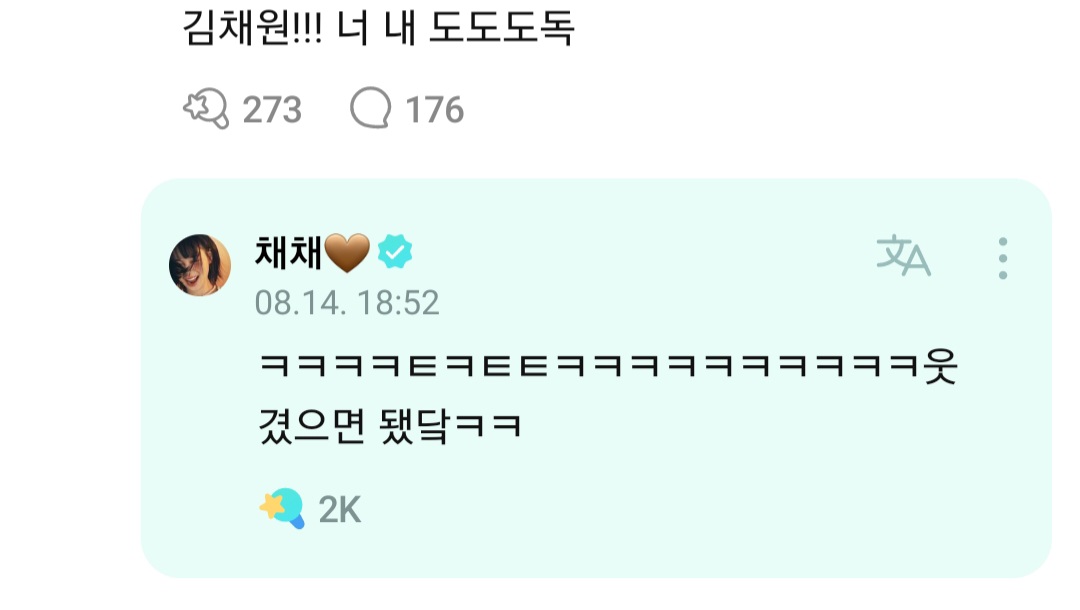Click the 176 comment count
This screenshot has height=610, width=1080.
[435, 109]
